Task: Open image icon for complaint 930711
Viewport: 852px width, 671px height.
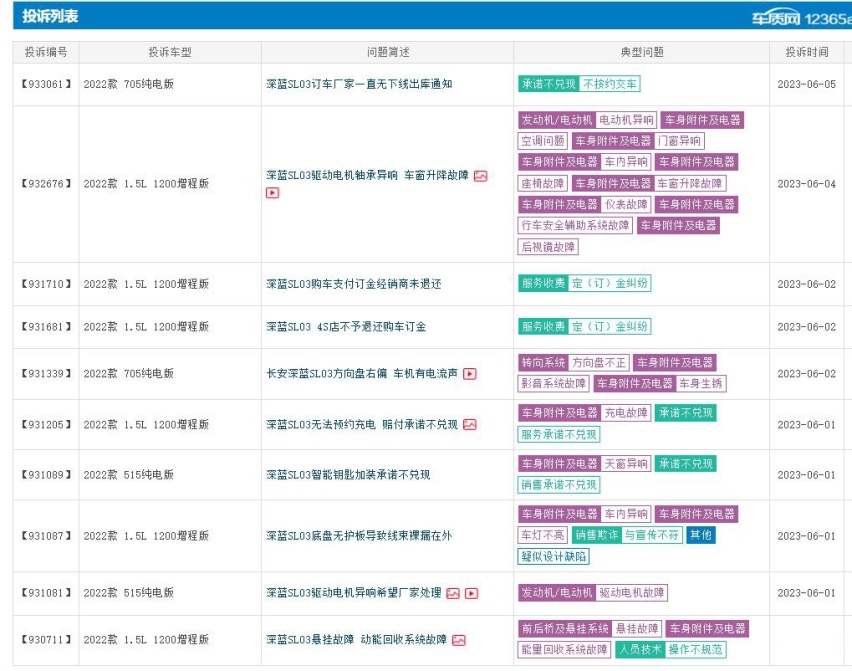Action: [459, 640]
